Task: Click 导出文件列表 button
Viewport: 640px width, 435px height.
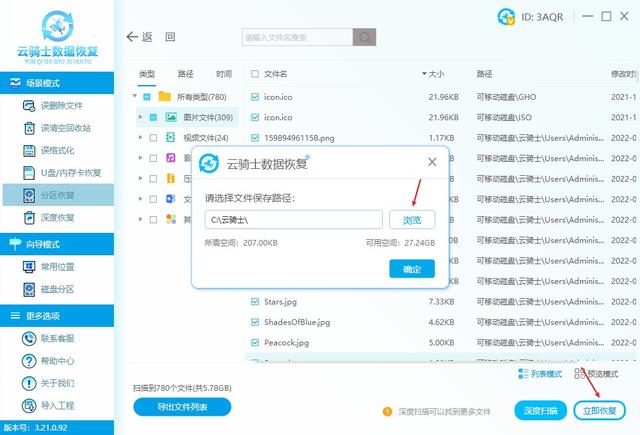Action: 182,407
